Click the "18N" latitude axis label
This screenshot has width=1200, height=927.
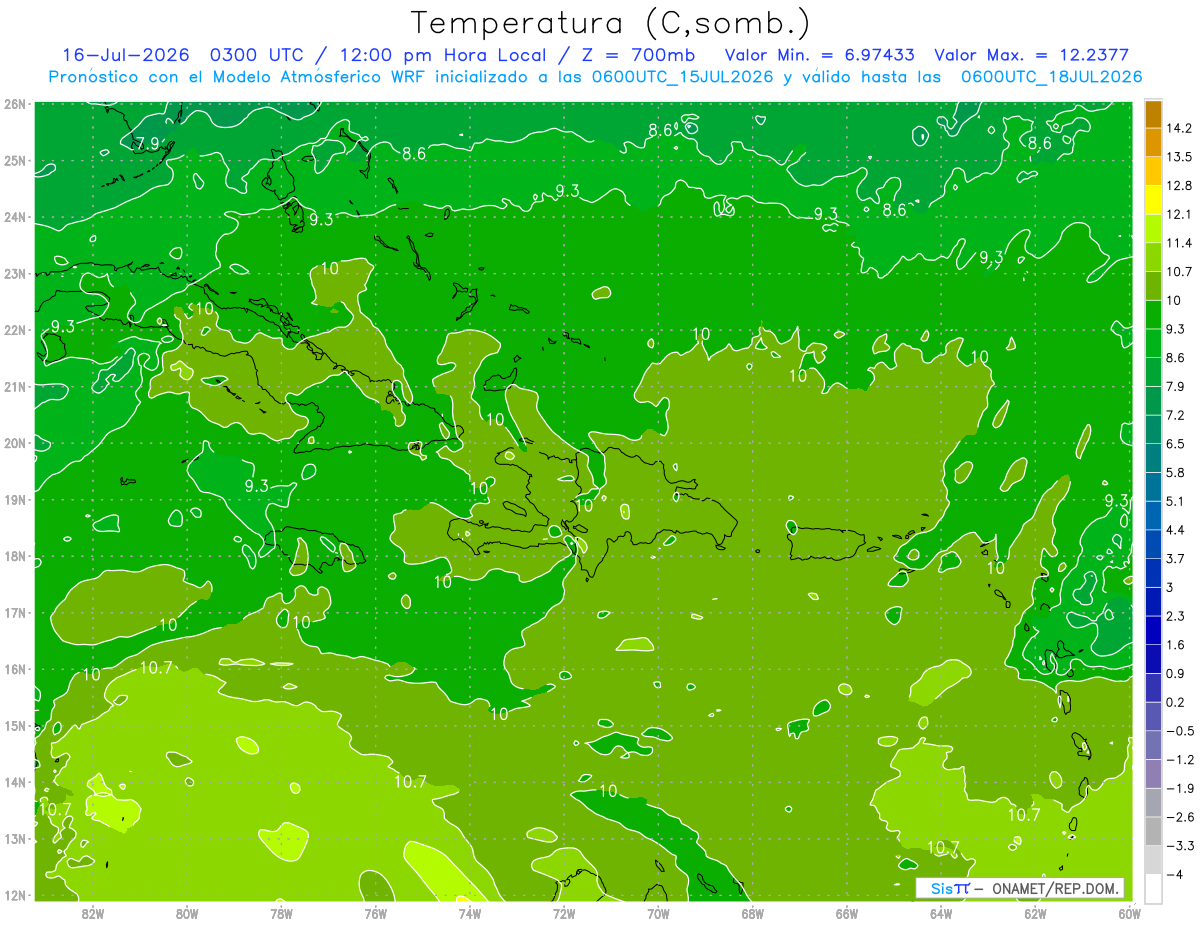(15, 556)
